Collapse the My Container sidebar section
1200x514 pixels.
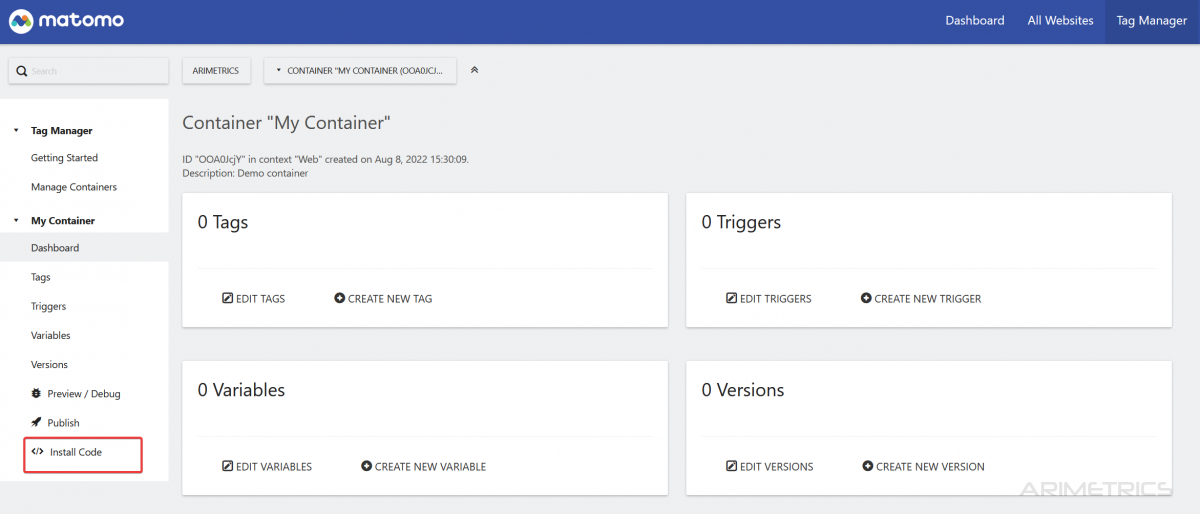coord(16,221)
